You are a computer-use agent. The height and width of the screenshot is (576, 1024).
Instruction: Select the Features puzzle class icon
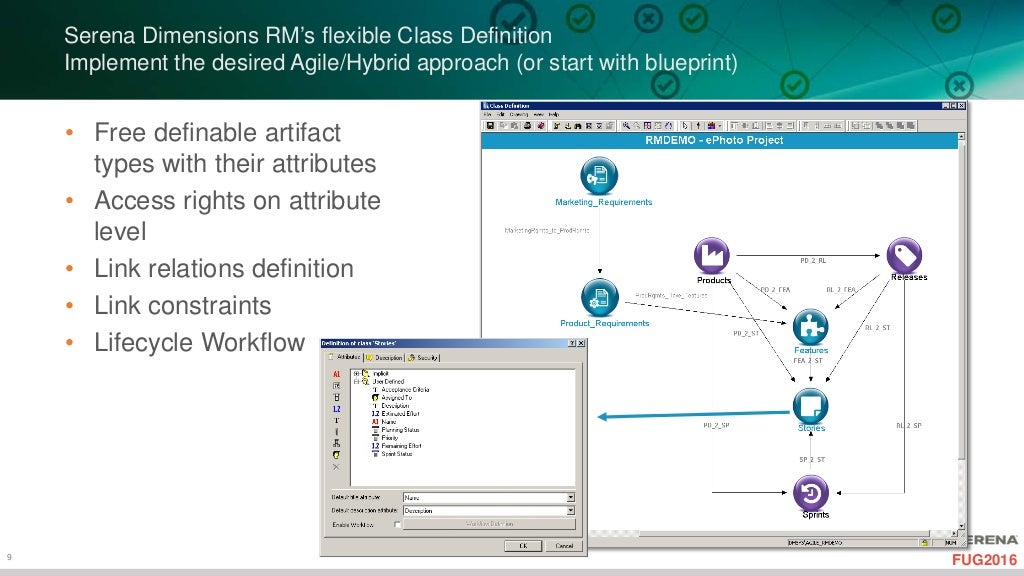[x=810, y=327]
